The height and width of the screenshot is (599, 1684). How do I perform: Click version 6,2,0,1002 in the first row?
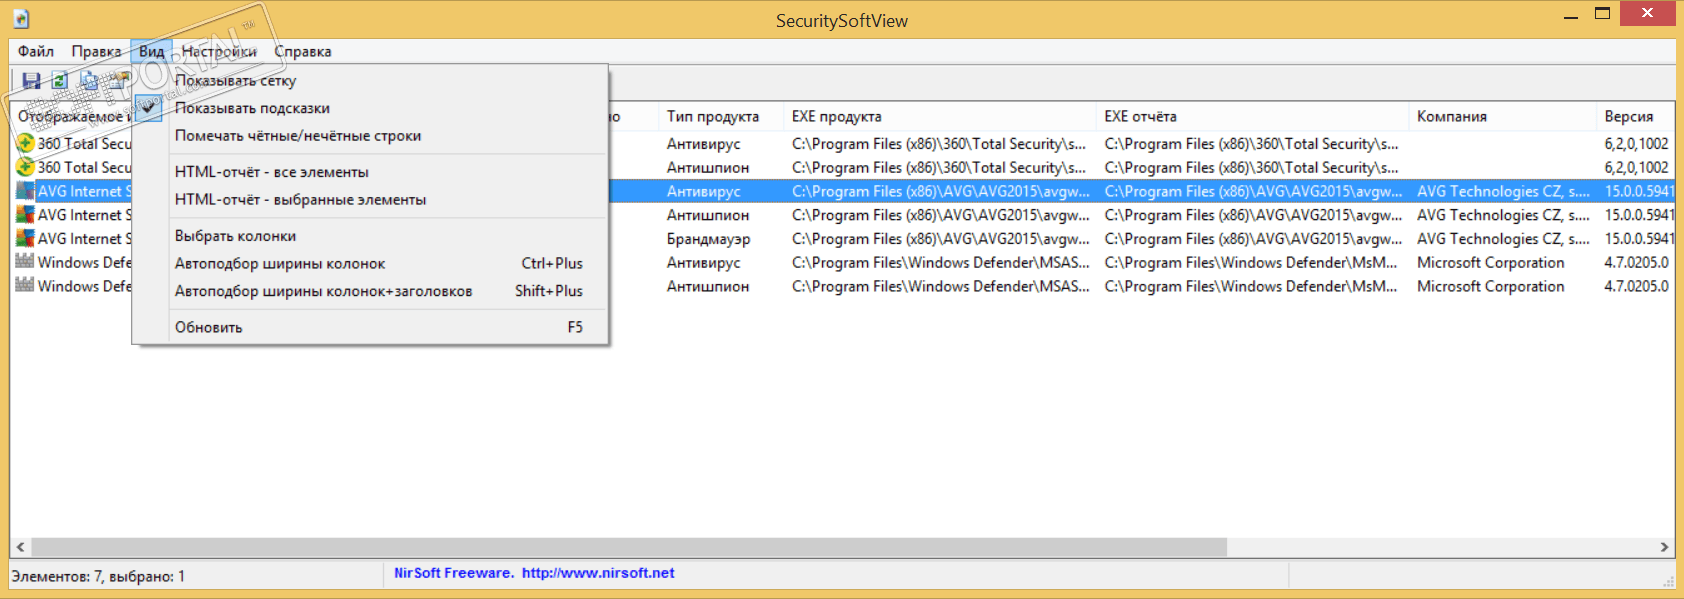tap(1636, 144)
